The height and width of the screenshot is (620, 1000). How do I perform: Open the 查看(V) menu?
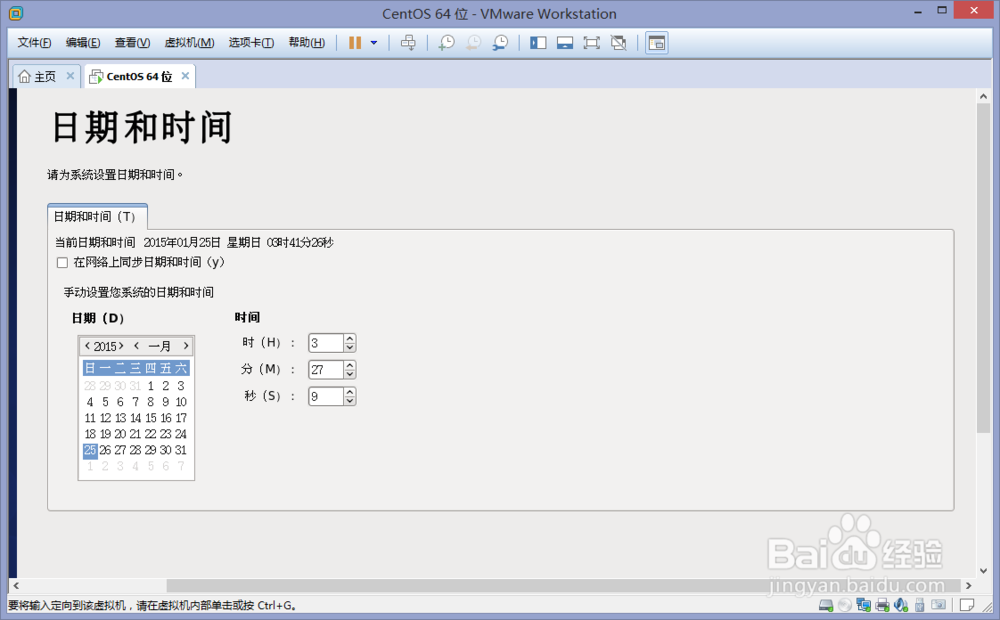coord(132,43)
